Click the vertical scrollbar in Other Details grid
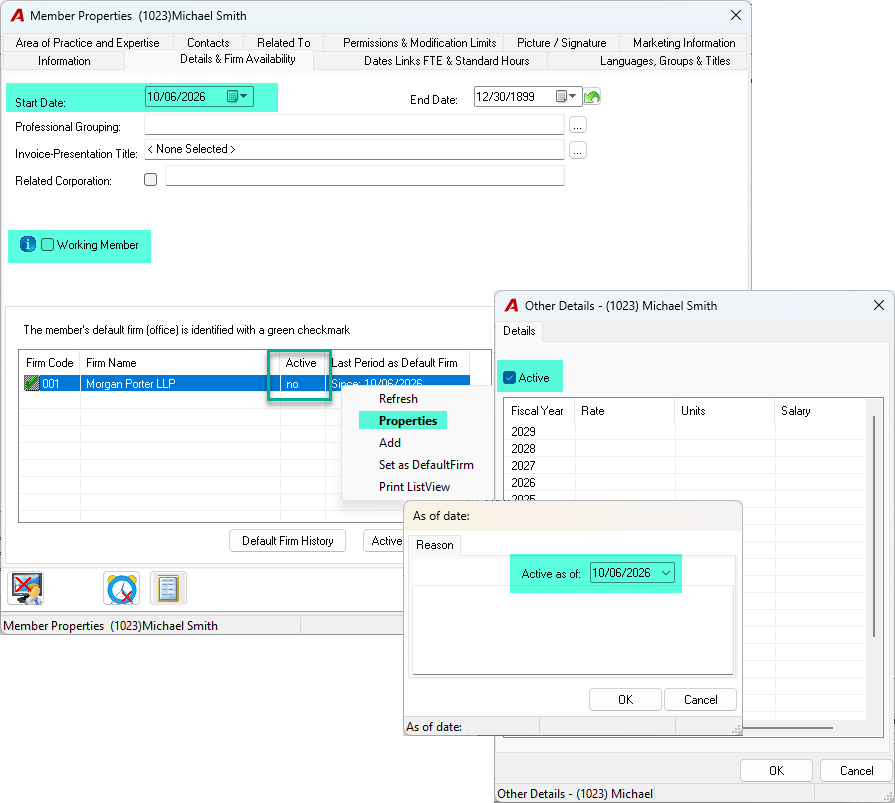This screenshot has width=895, height=803. (x=874, y=525)
